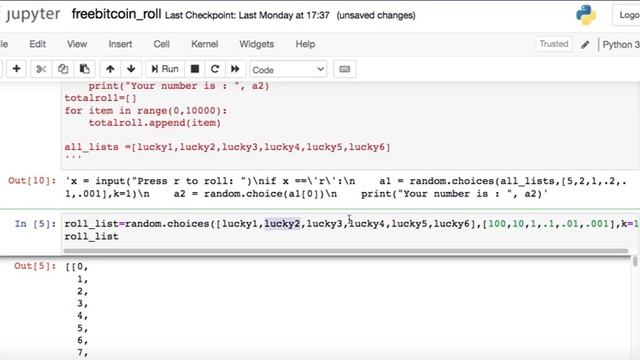Screen dimensions: 640x360
Task: Click the Jupyter logo
Action: pos(31,14)
